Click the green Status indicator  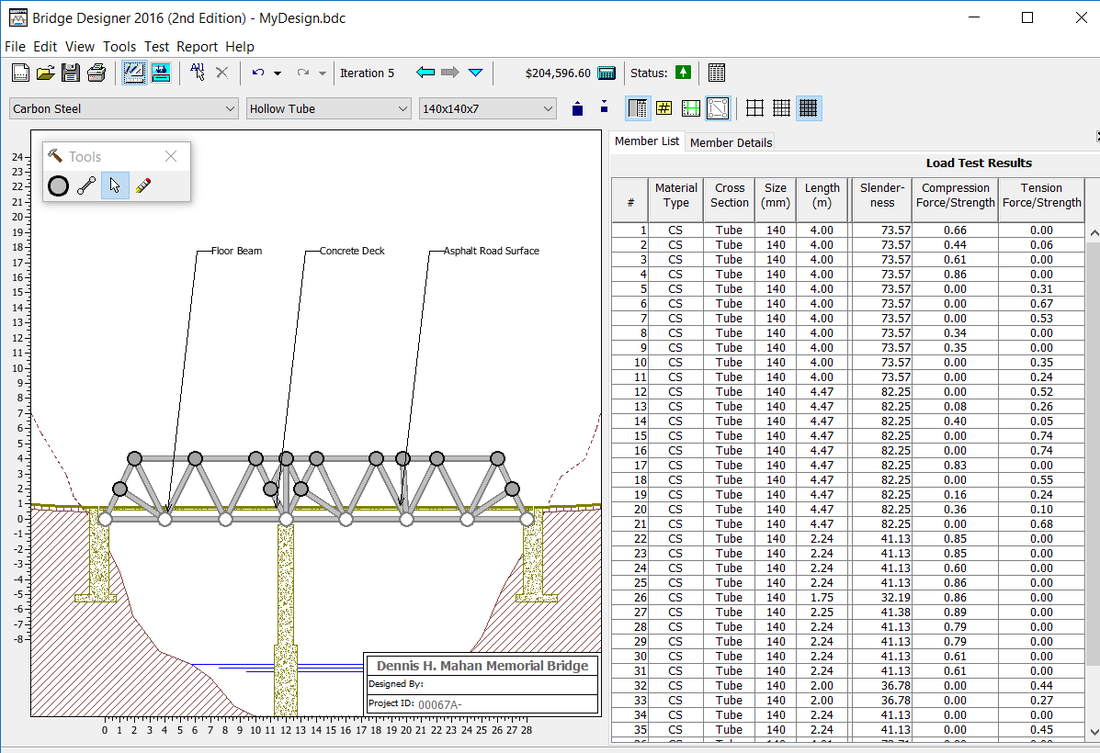click(x=683, y=72)
